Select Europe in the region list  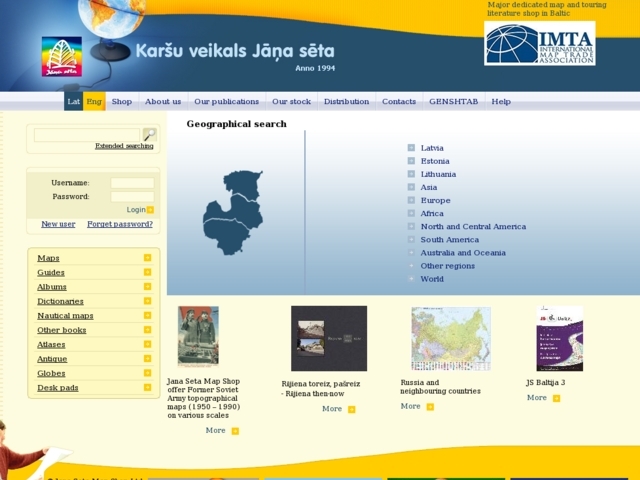pos(436,200)
